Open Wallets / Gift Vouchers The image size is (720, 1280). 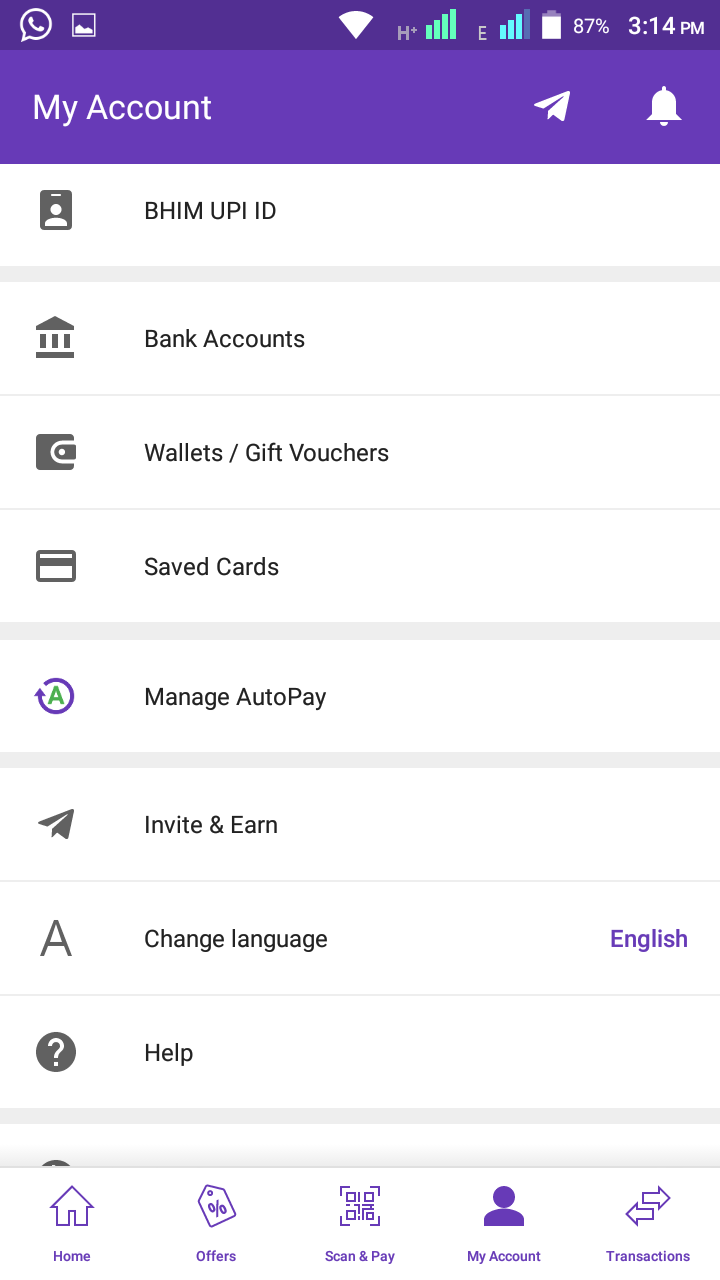(360, 453)
